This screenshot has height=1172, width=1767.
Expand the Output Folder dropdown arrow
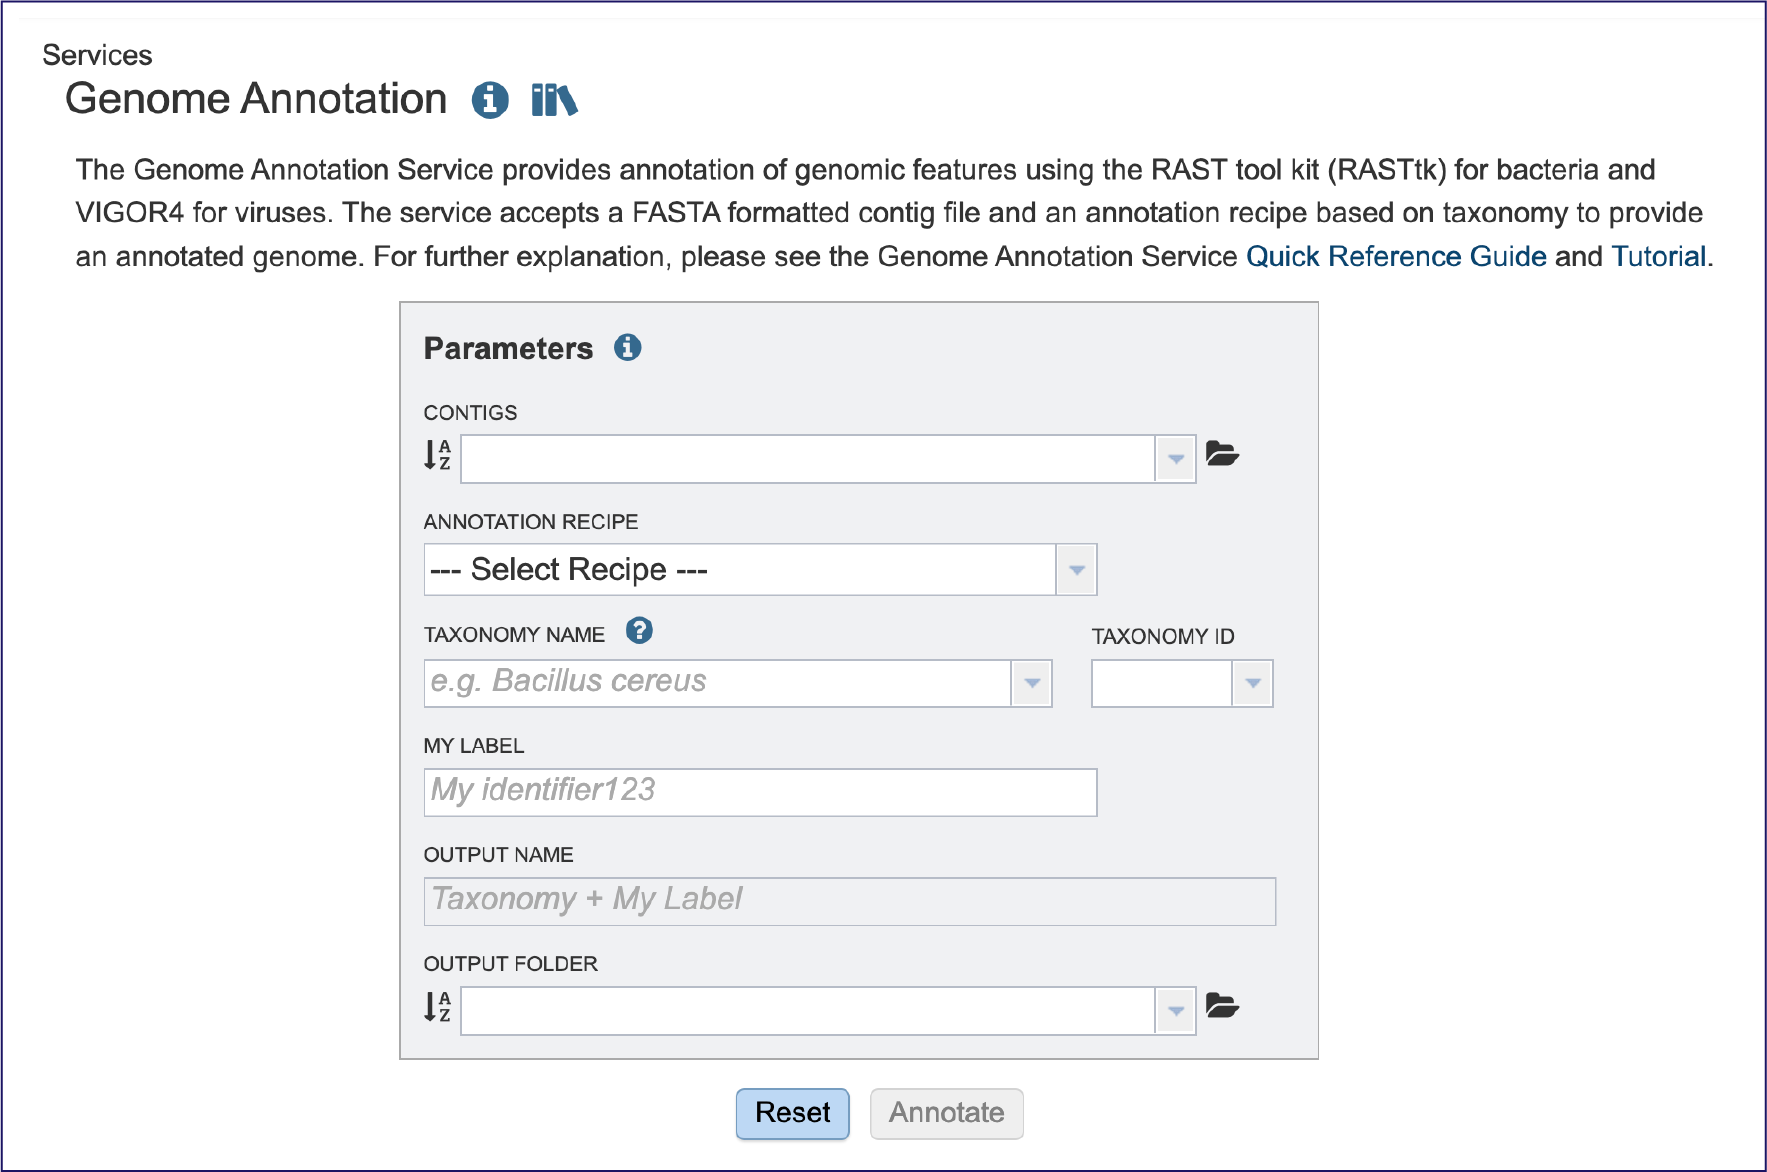tap(1176, 1011)
